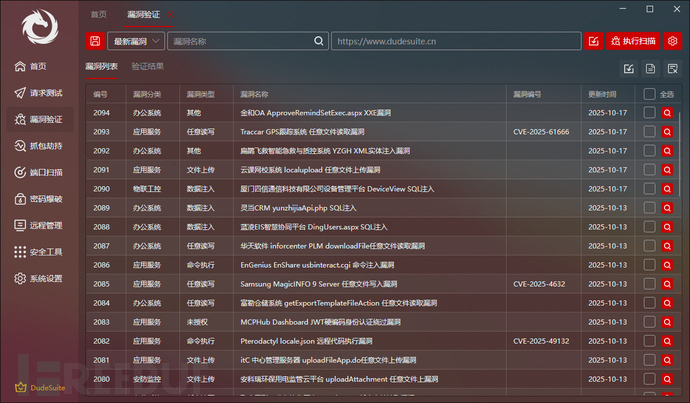Click the 执行扫描 button
The image size is (690, 403).
click(632, 41)
